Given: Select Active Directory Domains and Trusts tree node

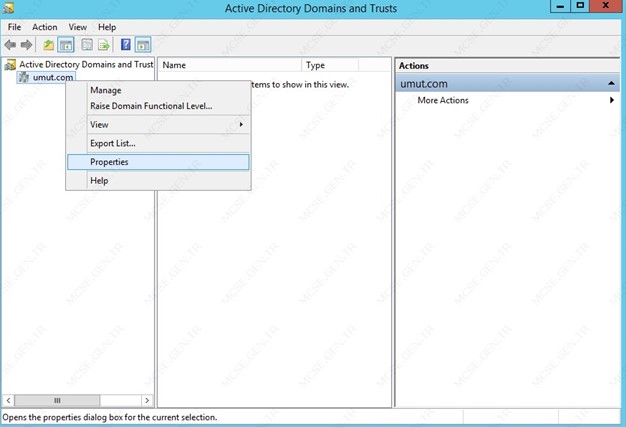Looking at the screenshot, I should [x=86, y=64].
